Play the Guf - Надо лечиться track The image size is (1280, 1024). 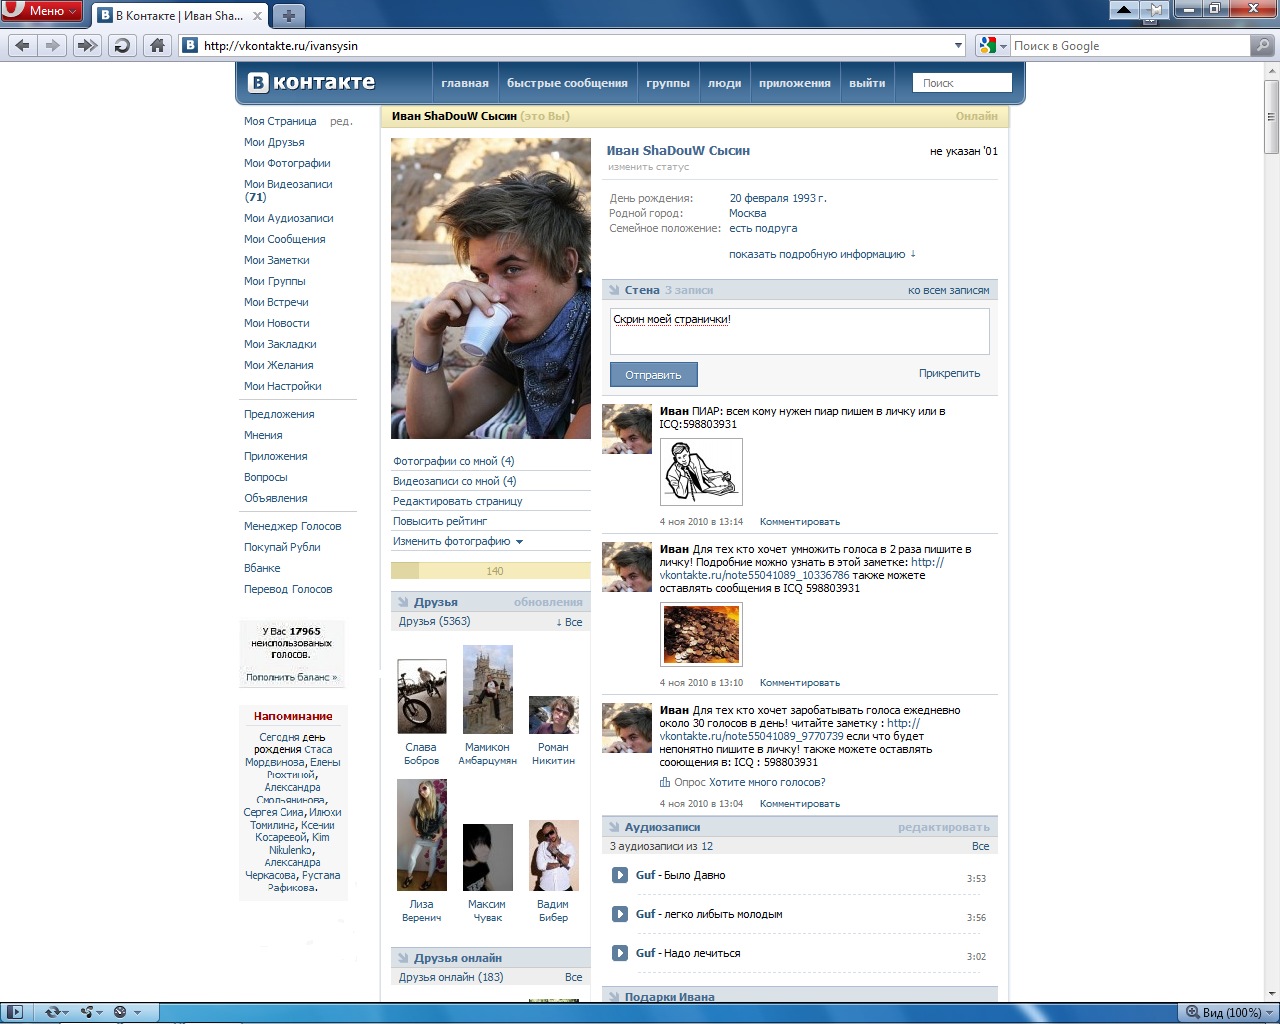point(620,954)
